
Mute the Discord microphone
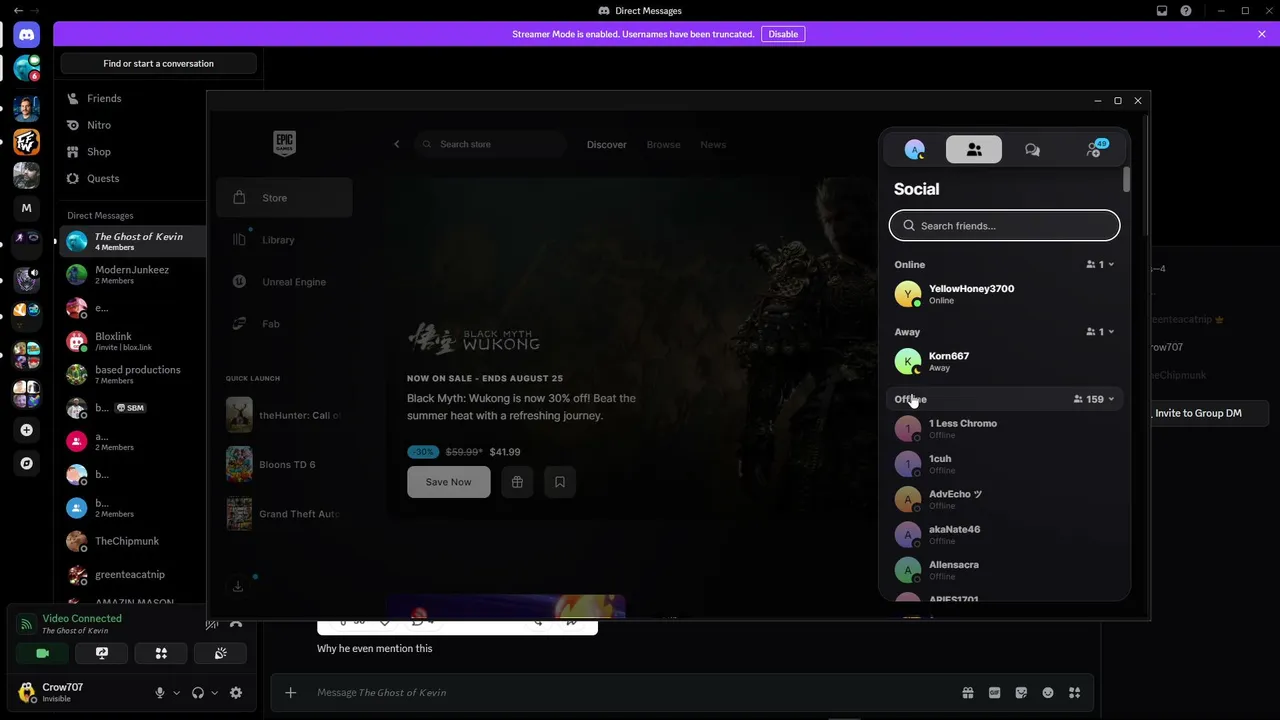point(160,693)
